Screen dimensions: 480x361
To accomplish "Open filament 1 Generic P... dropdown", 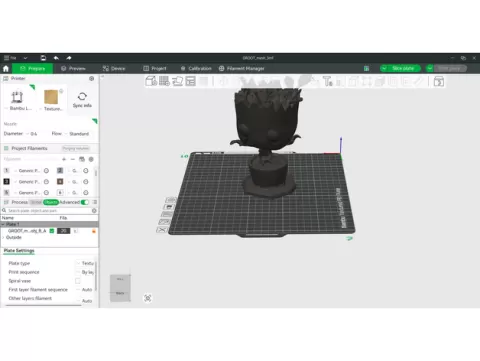I will pyautogui.click(x=27, y=171).
